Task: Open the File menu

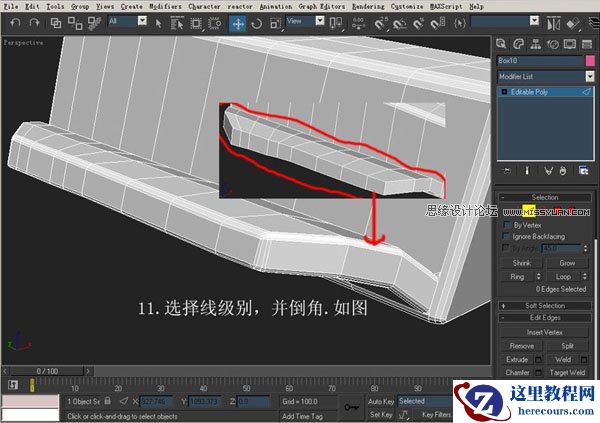Action: coord(11,7)
